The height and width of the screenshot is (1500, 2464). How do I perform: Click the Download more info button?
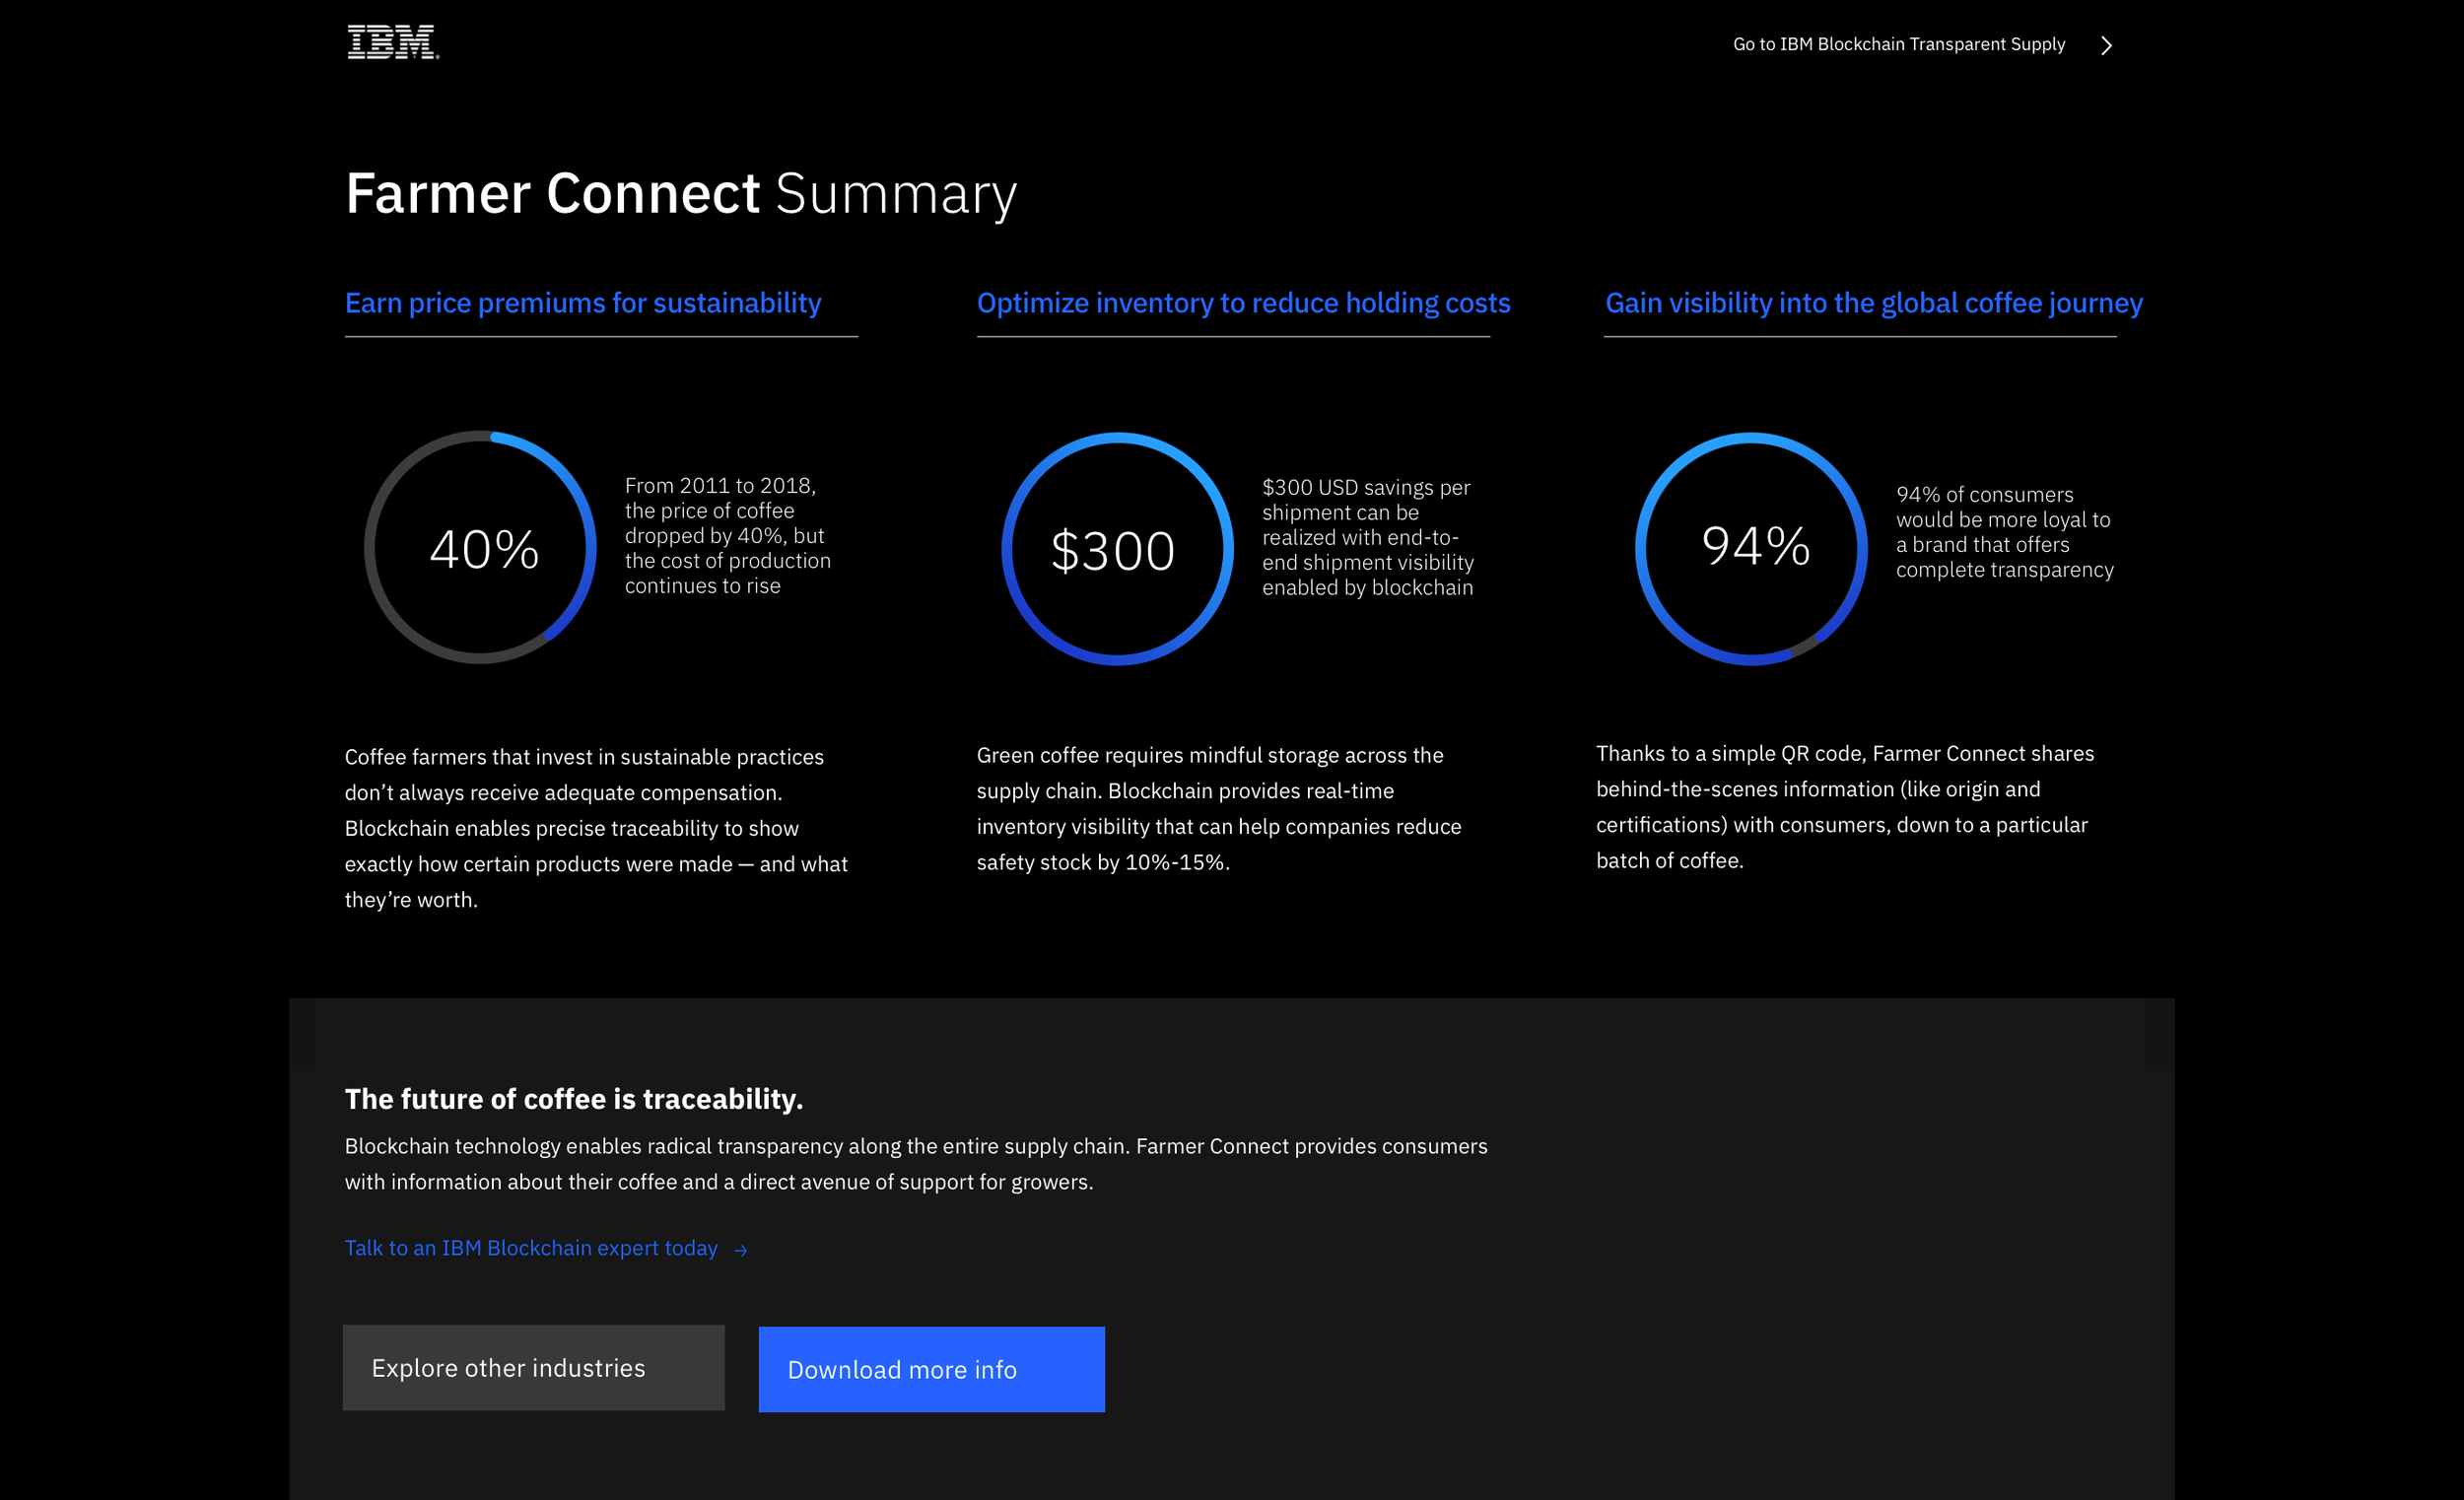(x=931, y=1369)
